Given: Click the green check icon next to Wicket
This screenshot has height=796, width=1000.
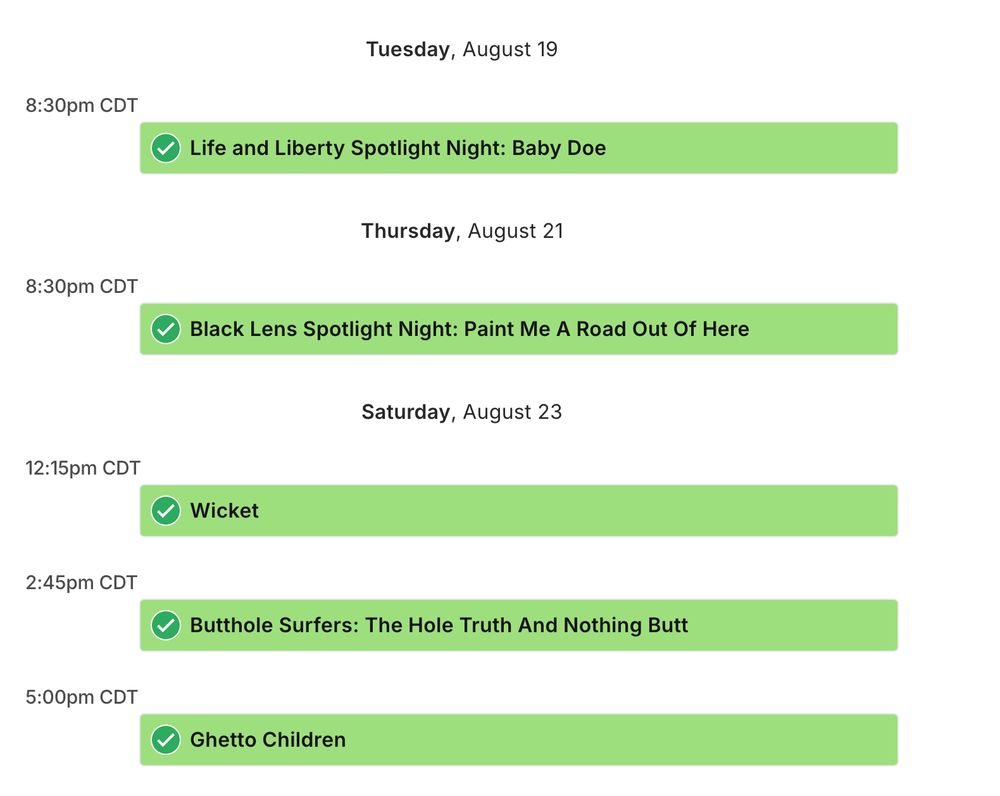Looking at the screenshot, I should pyautogui.click(x=165, y=510).
